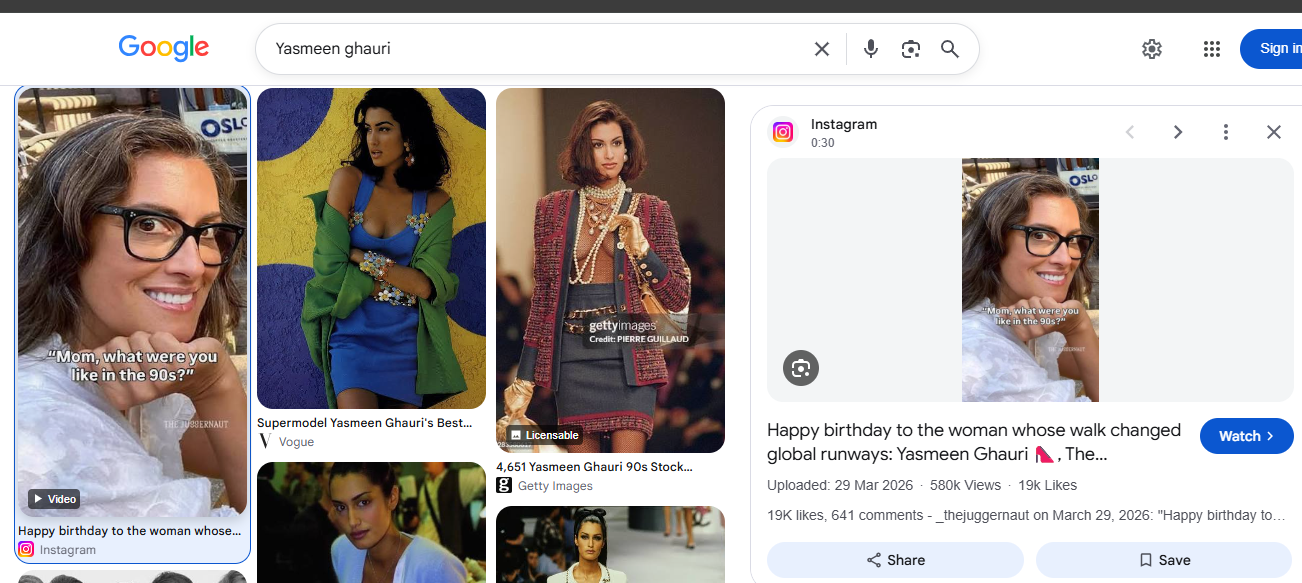Viewport: 1302px width, 583px height.
Task: Click the Licensable badge on the runway image
Action: pyautogui.click(x=545, y=435)
